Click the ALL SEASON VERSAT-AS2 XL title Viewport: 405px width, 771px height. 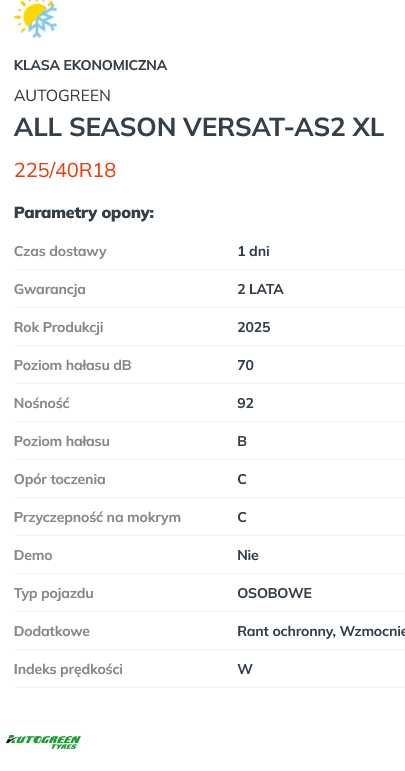pyautogui.click(x=199, y=127)
